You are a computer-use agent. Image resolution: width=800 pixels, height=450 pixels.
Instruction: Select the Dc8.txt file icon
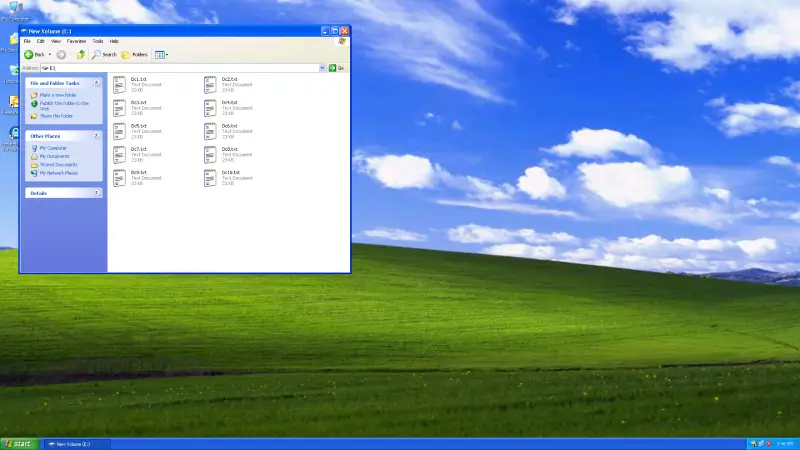click(x=210, y=155)
